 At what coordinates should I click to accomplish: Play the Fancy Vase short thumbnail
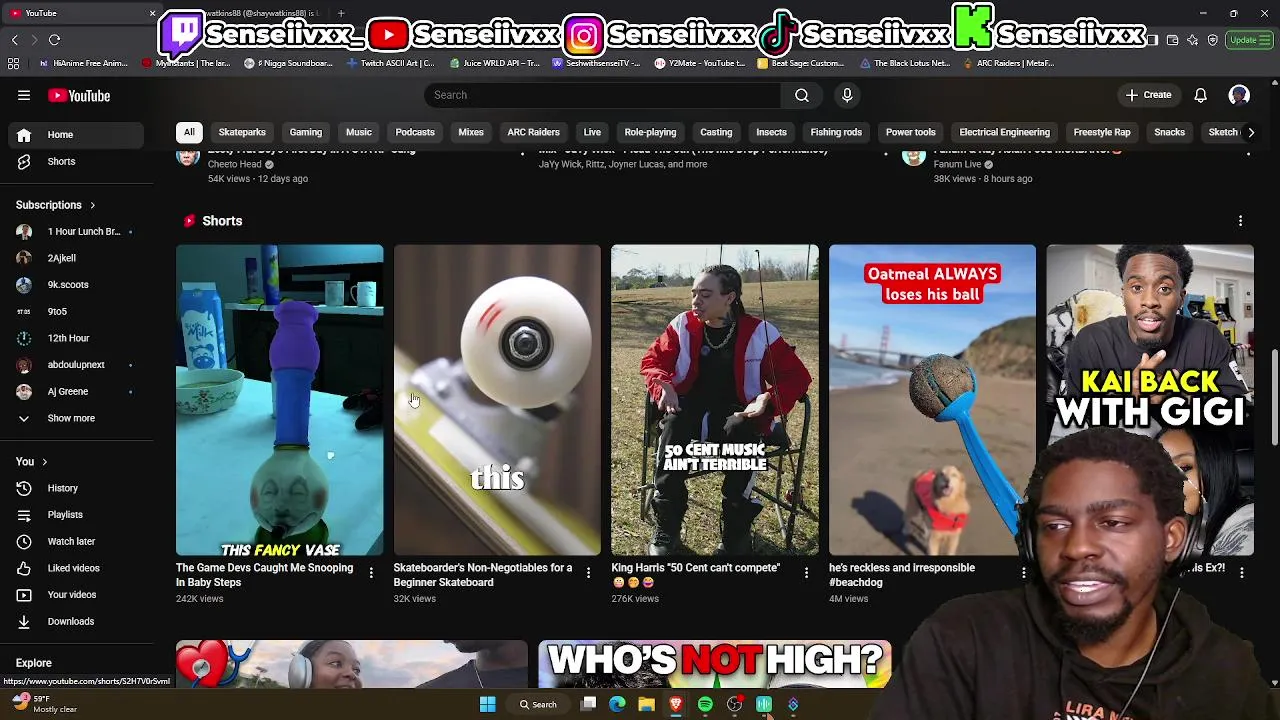point(279,400)
